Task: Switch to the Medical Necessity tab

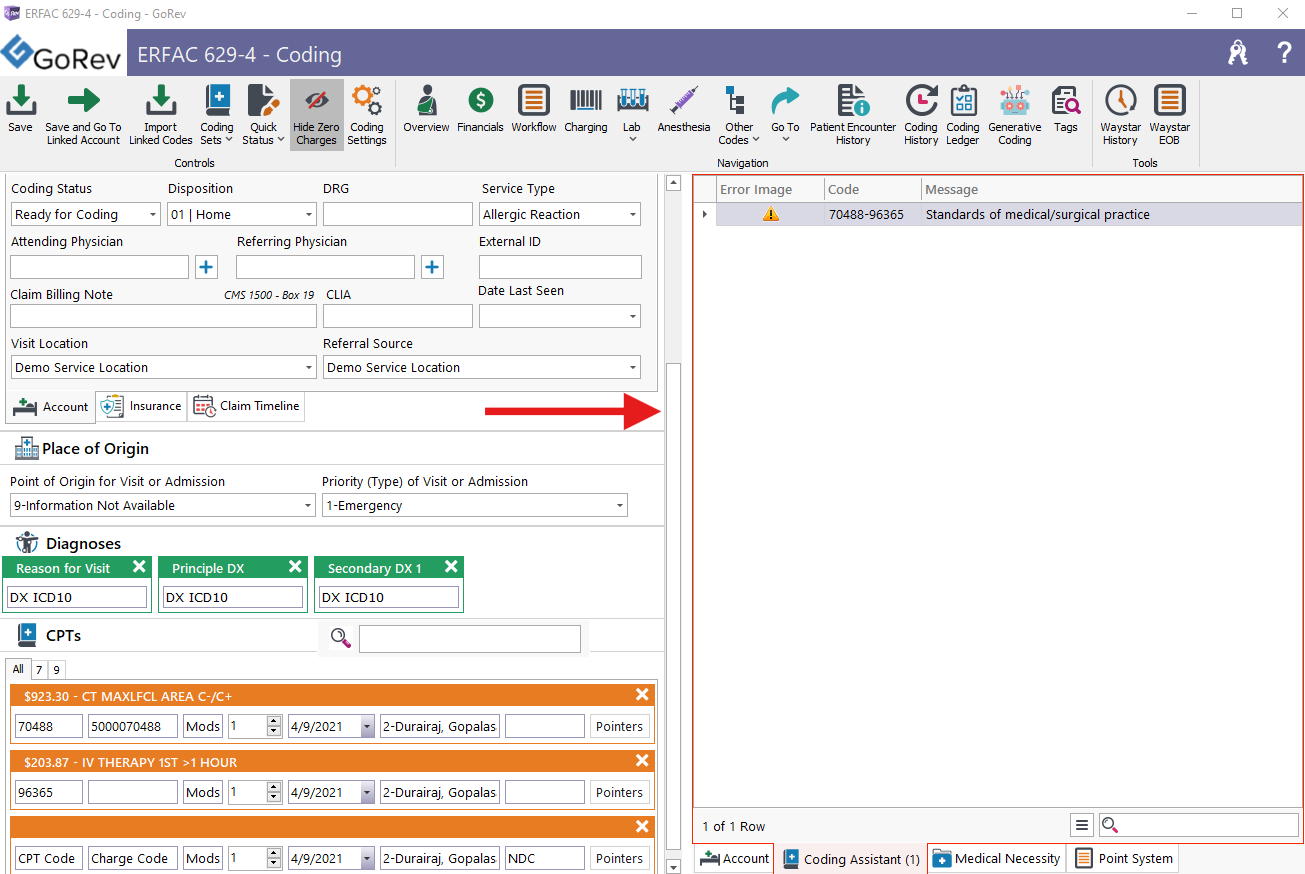Action: click(996, 859)
